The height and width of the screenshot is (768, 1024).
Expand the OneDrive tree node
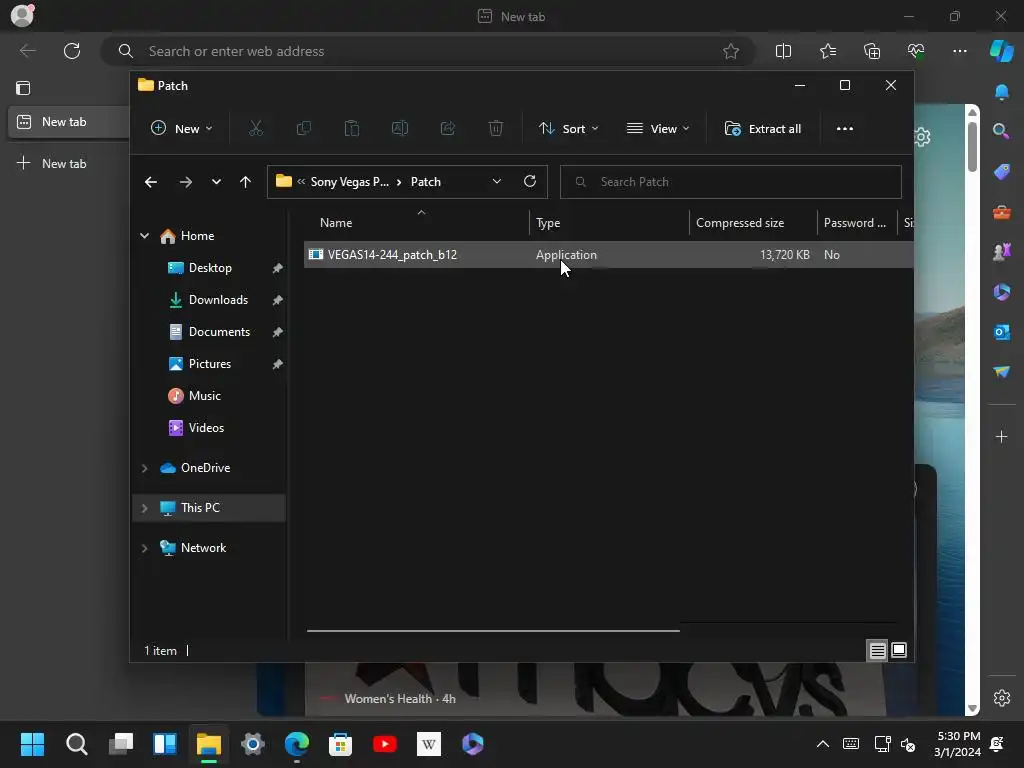click(144, 468)
